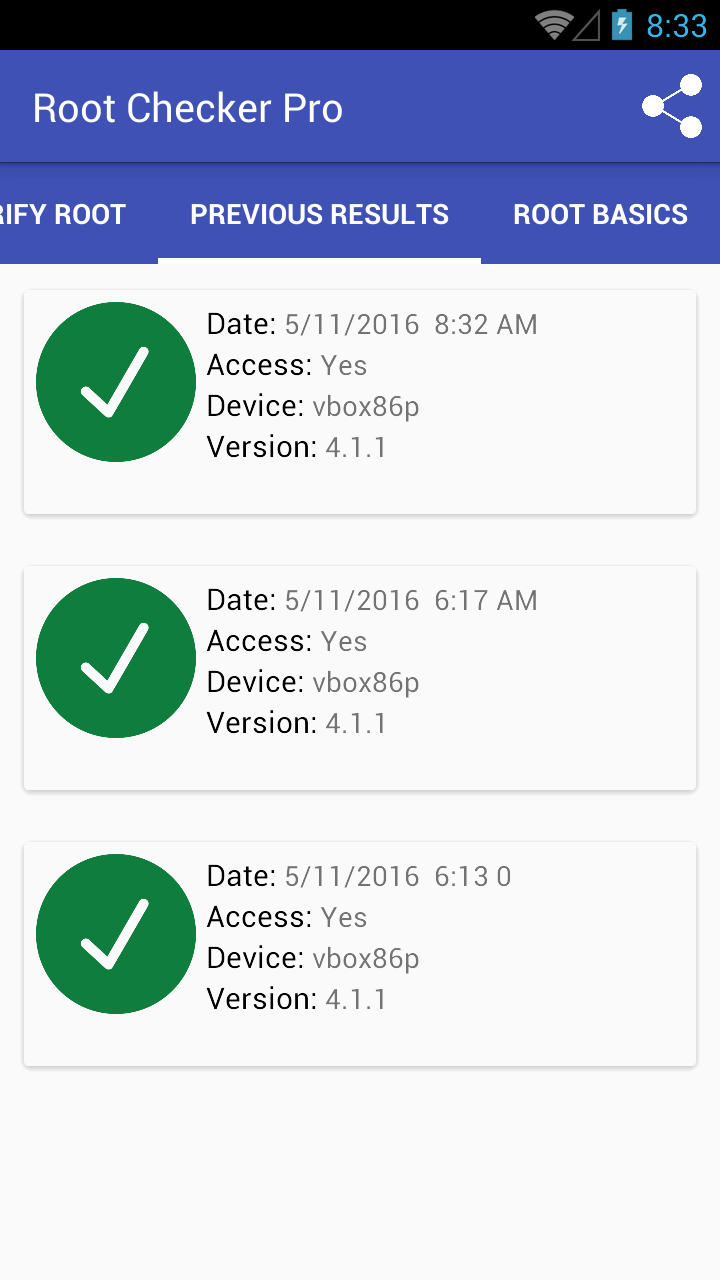Tap the Root Checker Pro title
Viewport: 720px width, 1280px height.
coord(188,108)
